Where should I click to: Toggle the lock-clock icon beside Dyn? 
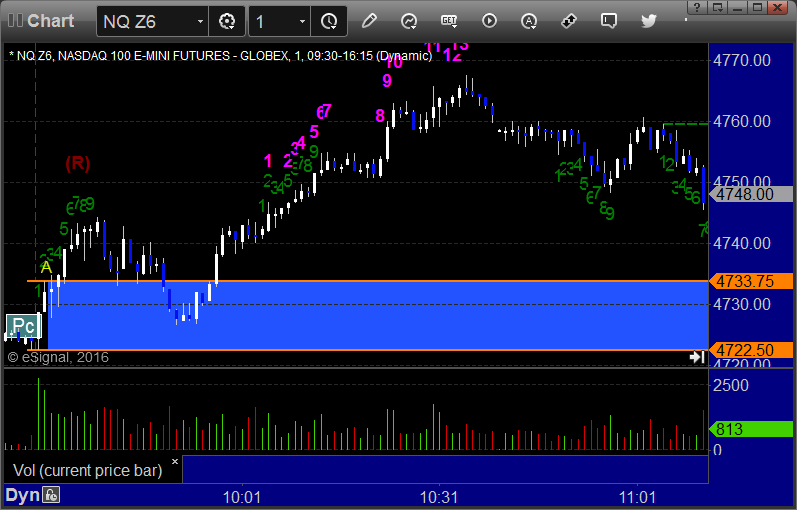51,495
